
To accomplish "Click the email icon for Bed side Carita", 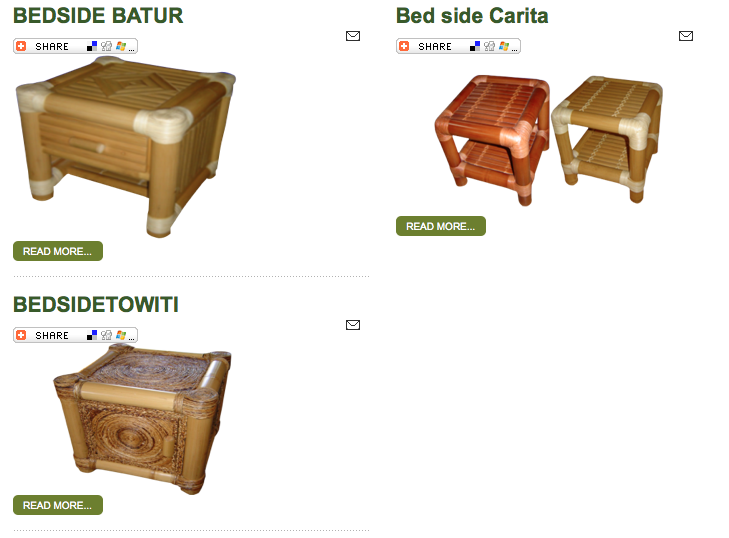I will point(686,36).
